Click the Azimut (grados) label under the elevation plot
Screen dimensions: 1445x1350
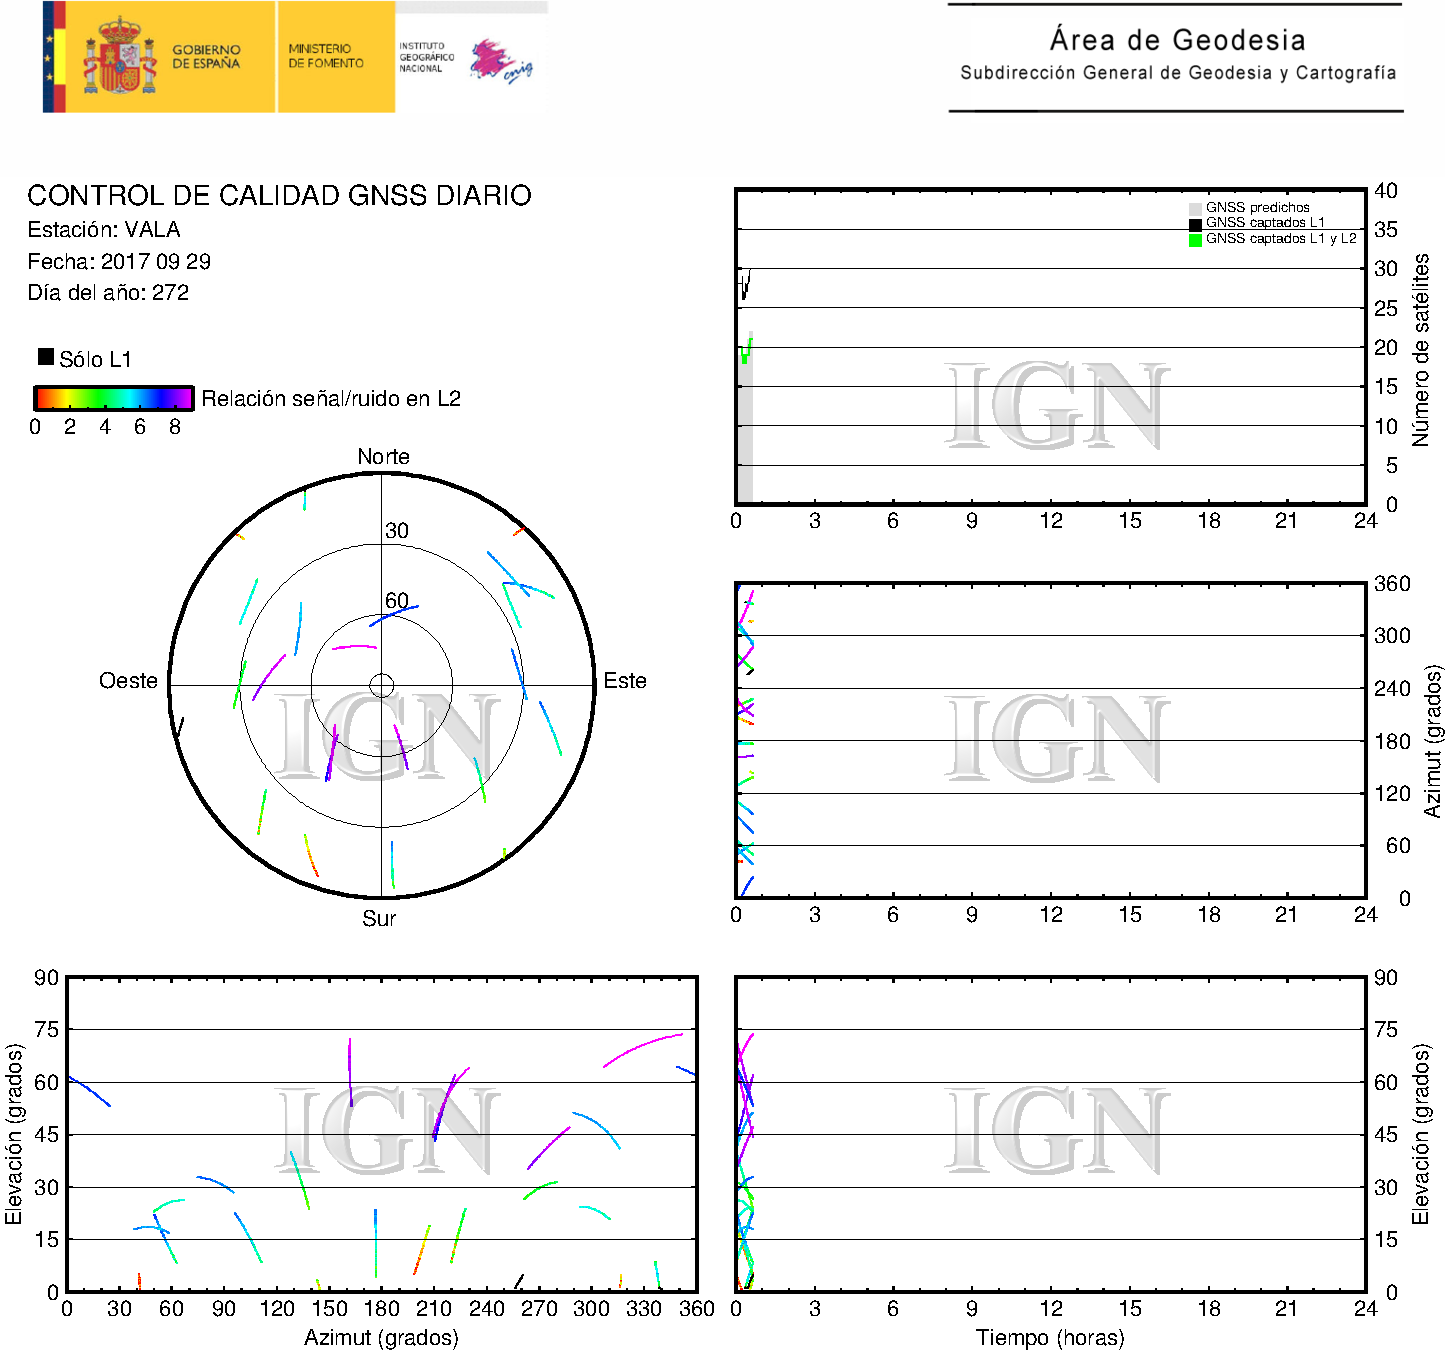click(381, 1337)
